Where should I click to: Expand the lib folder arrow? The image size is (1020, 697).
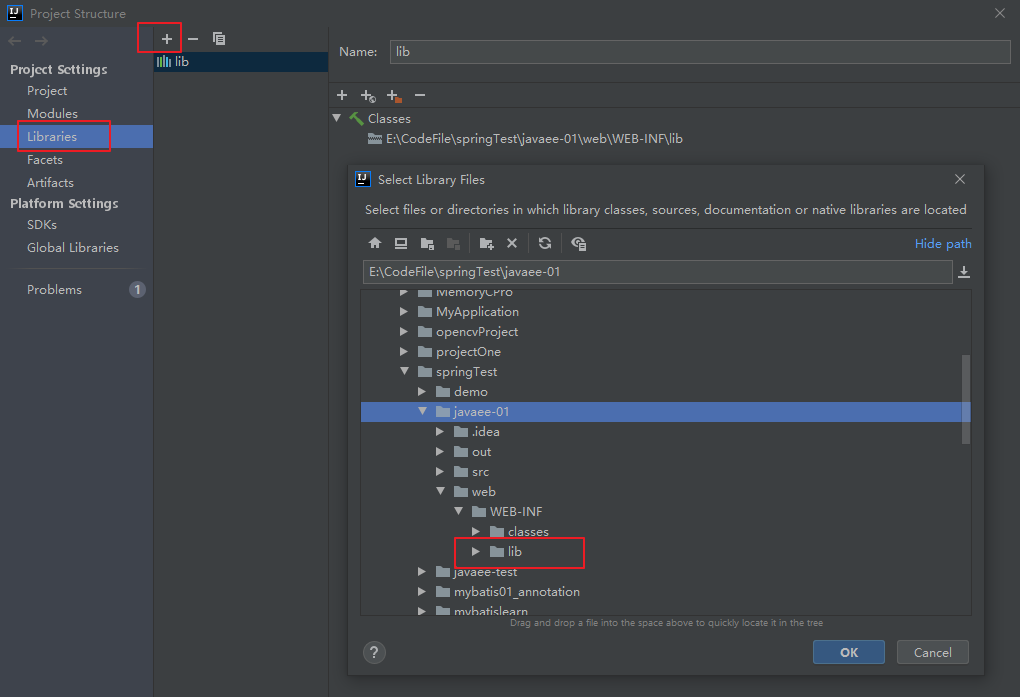click(476, 552)
